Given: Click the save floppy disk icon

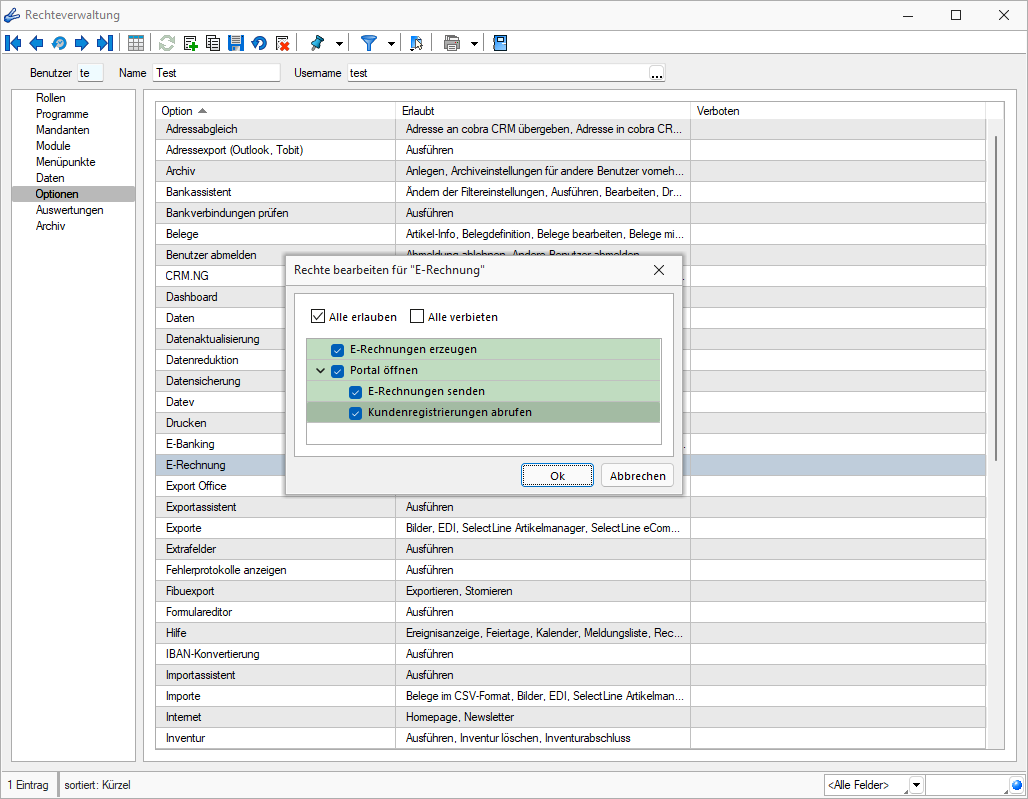Looking at the screenshot, I should point(236,43).
